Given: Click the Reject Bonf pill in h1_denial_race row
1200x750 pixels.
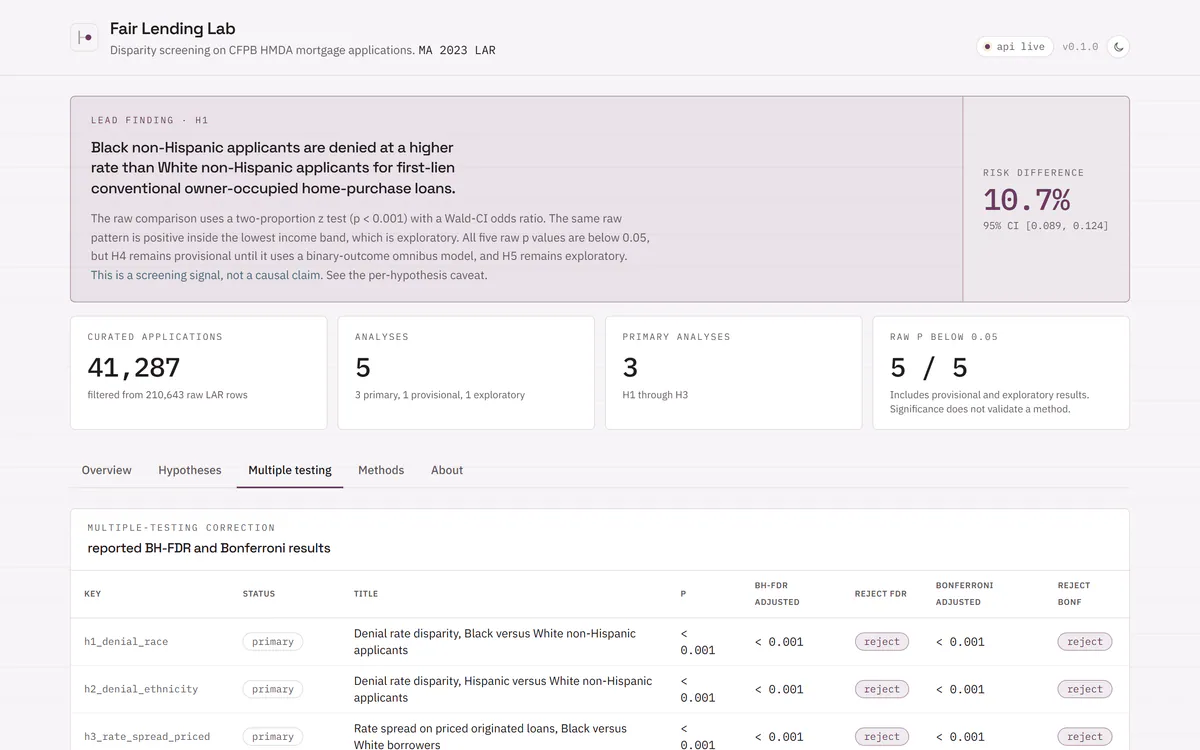Looking at the screenshot, I should [x=1085, y=642].
